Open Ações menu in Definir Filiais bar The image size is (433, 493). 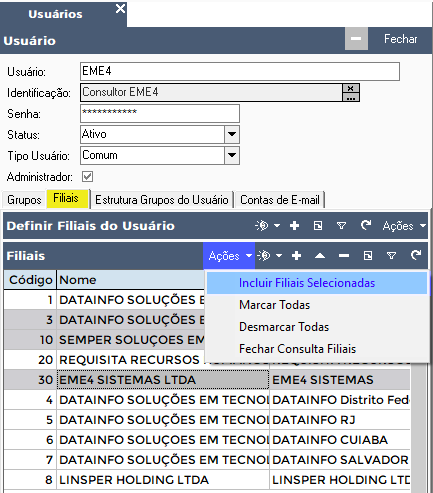coord(404,226)
